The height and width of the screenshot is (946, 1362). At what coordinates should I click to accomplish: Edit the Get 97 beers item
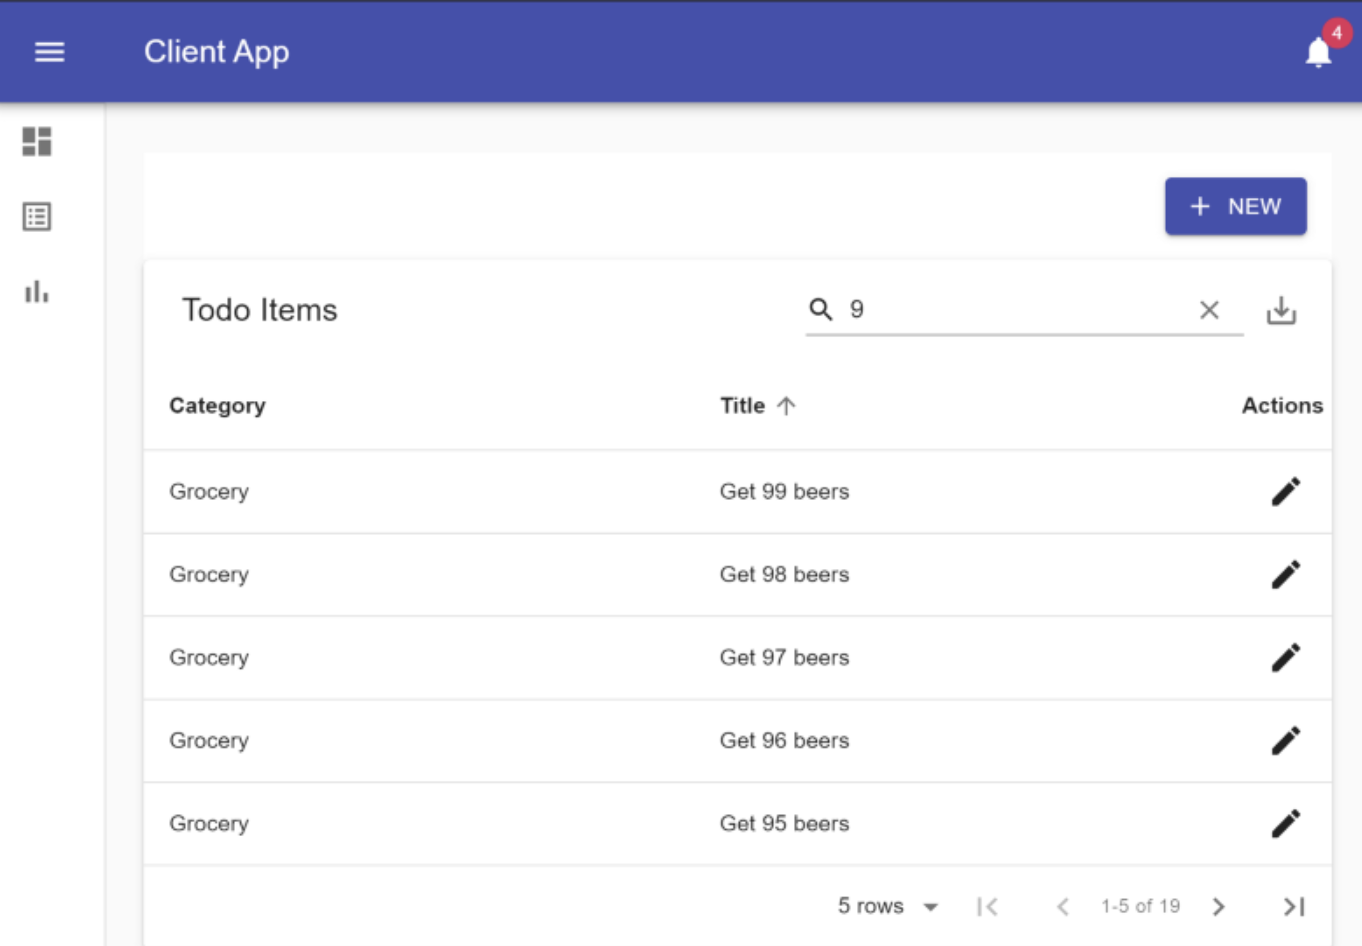[x=1286, y=657]
